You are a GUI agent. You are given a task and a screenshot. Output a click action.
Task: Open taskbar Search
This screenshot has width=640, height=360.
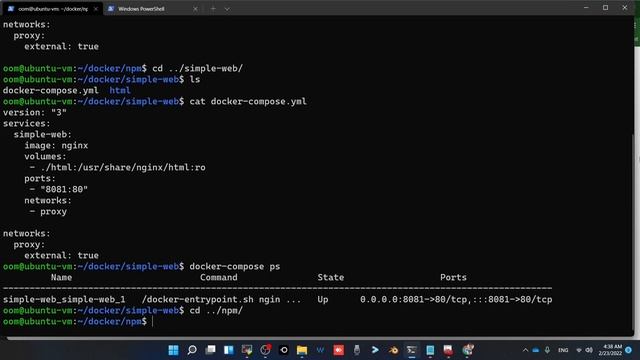click(x=192, y=350)
